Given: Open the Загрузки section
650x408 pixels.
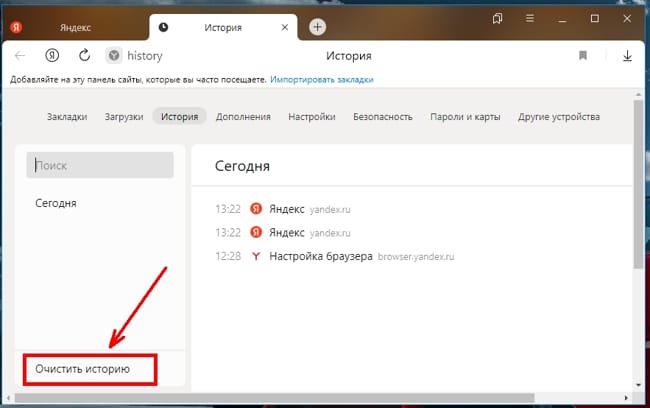Looking at the screenshot, I should [x=124, y=117].
